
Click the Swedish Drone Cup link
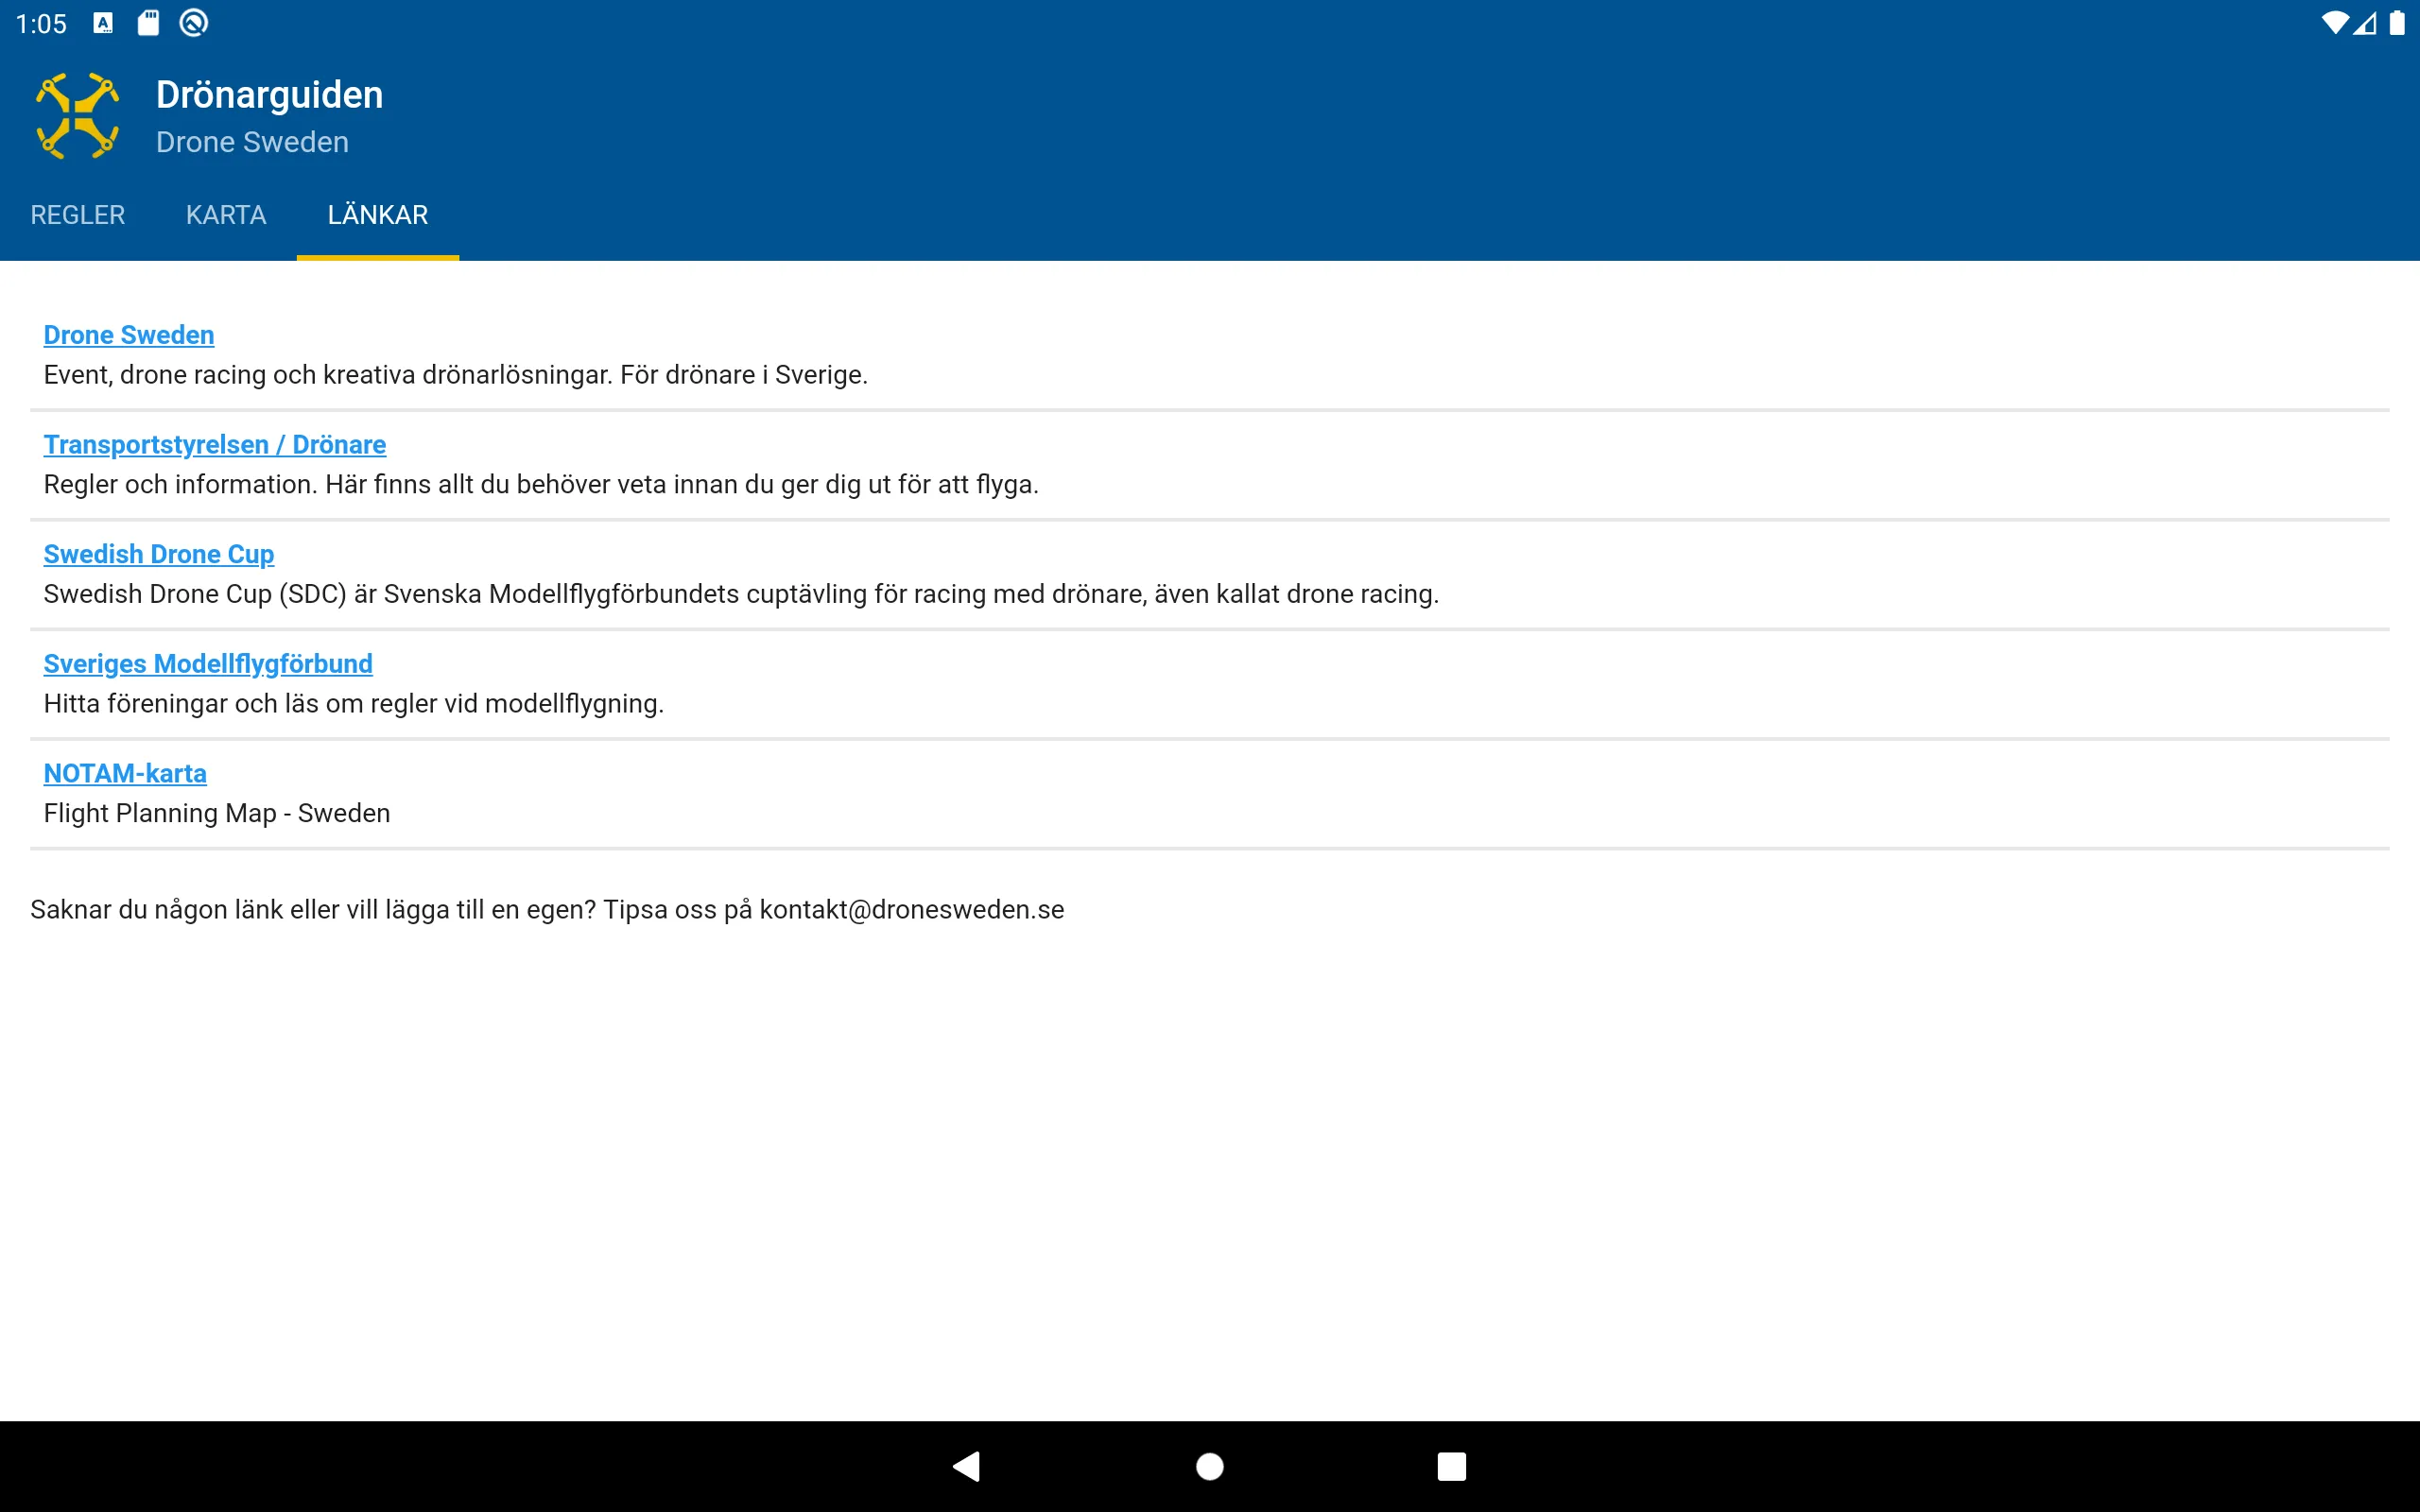pos(159,554)
